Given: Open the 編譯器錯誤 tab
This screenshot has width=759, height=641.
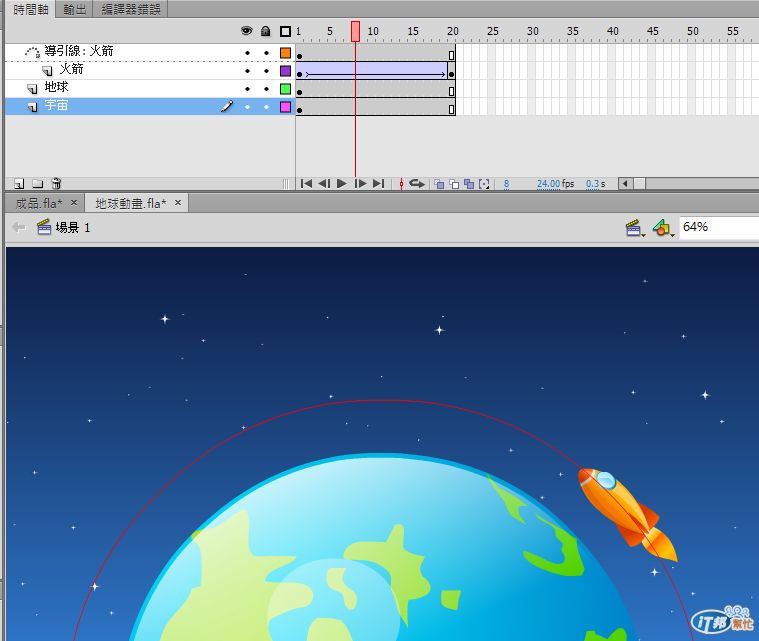Looking at the screenshot, I should pyautogui.click(x=131, y=9).
